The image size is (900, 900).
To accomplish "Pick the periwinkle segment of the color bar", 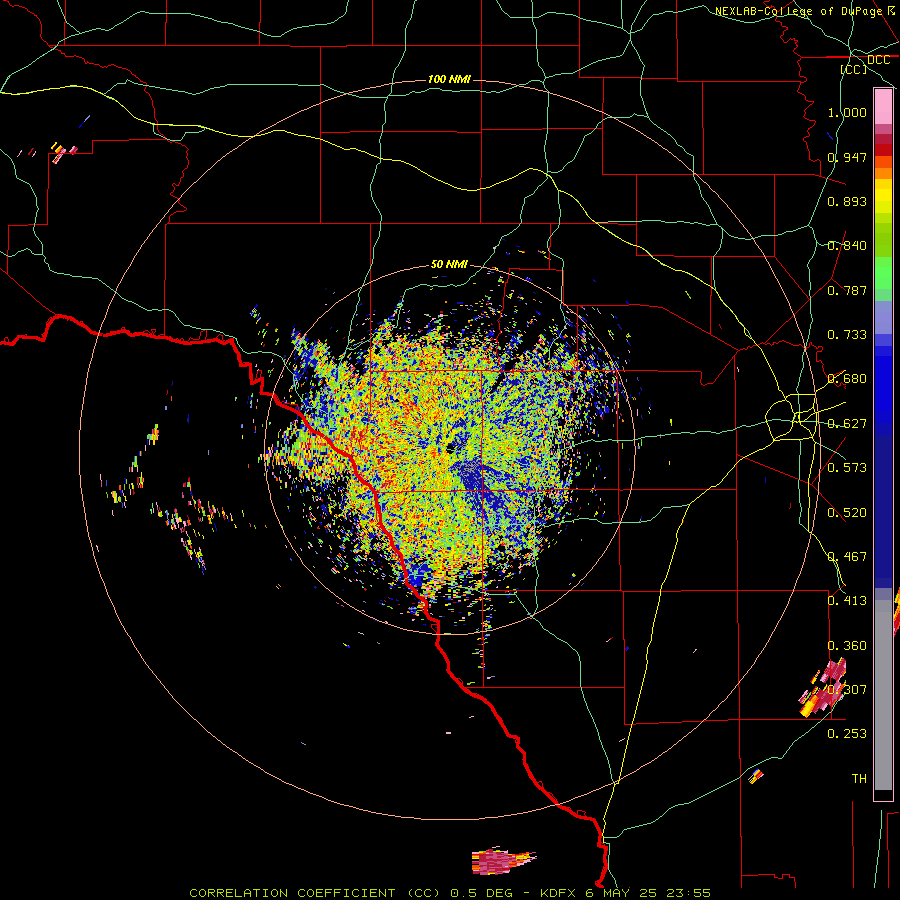I will (x=883, y=317).
